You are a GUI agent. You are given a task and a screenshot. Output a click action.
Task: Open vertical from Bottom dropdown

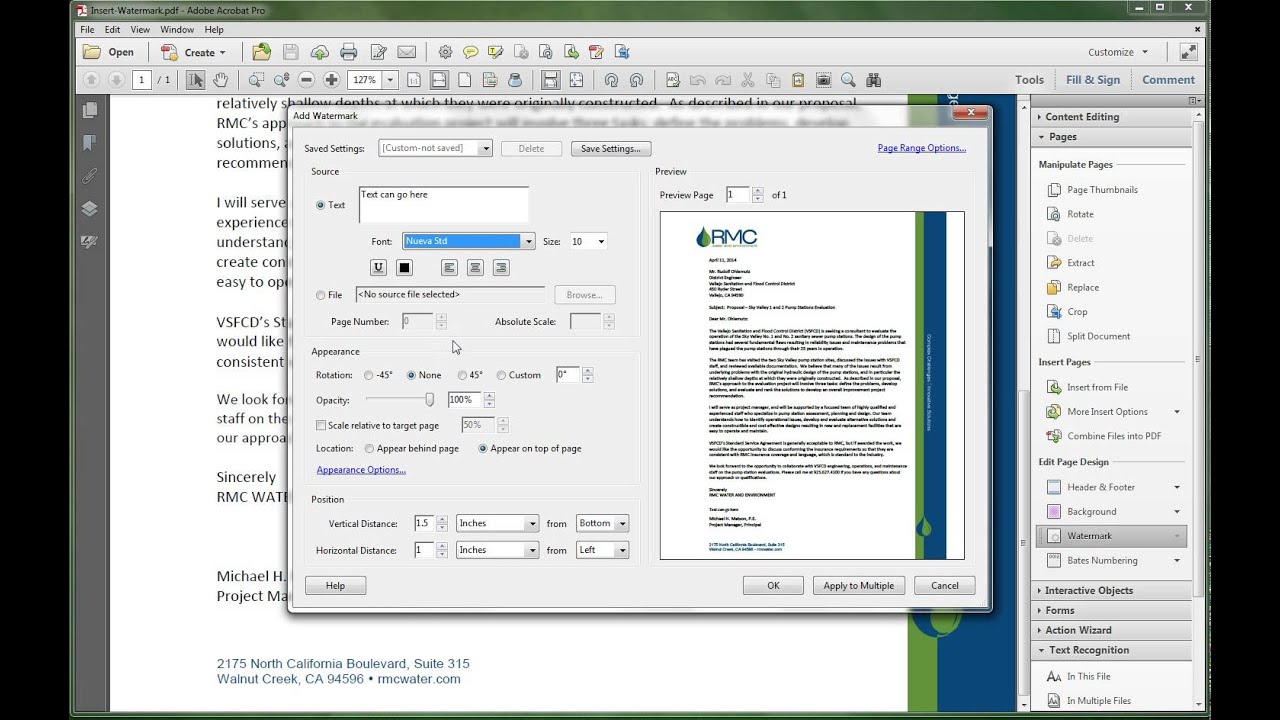(602, 523)
